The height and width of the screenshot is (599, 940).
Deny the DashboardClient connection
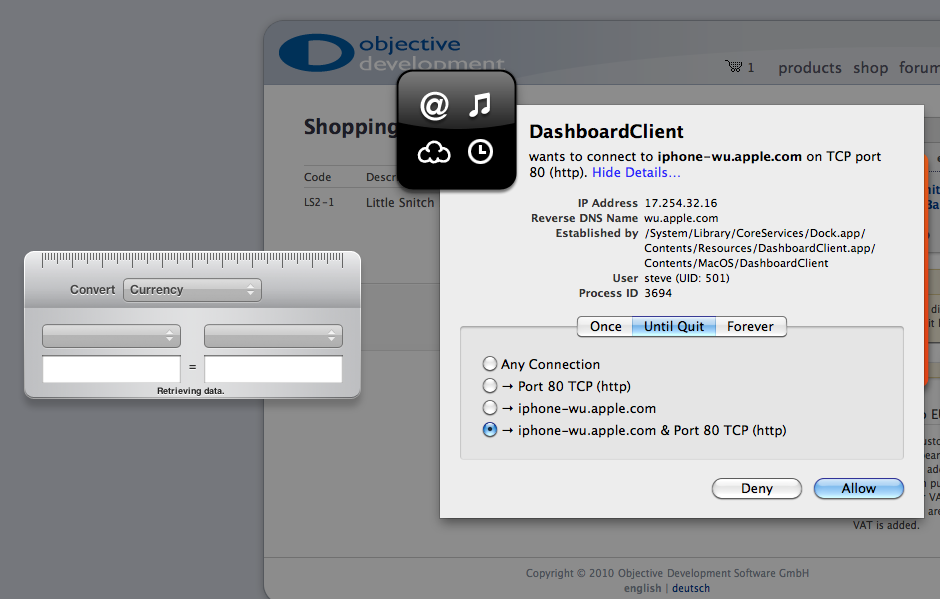[x=757, y=488]
